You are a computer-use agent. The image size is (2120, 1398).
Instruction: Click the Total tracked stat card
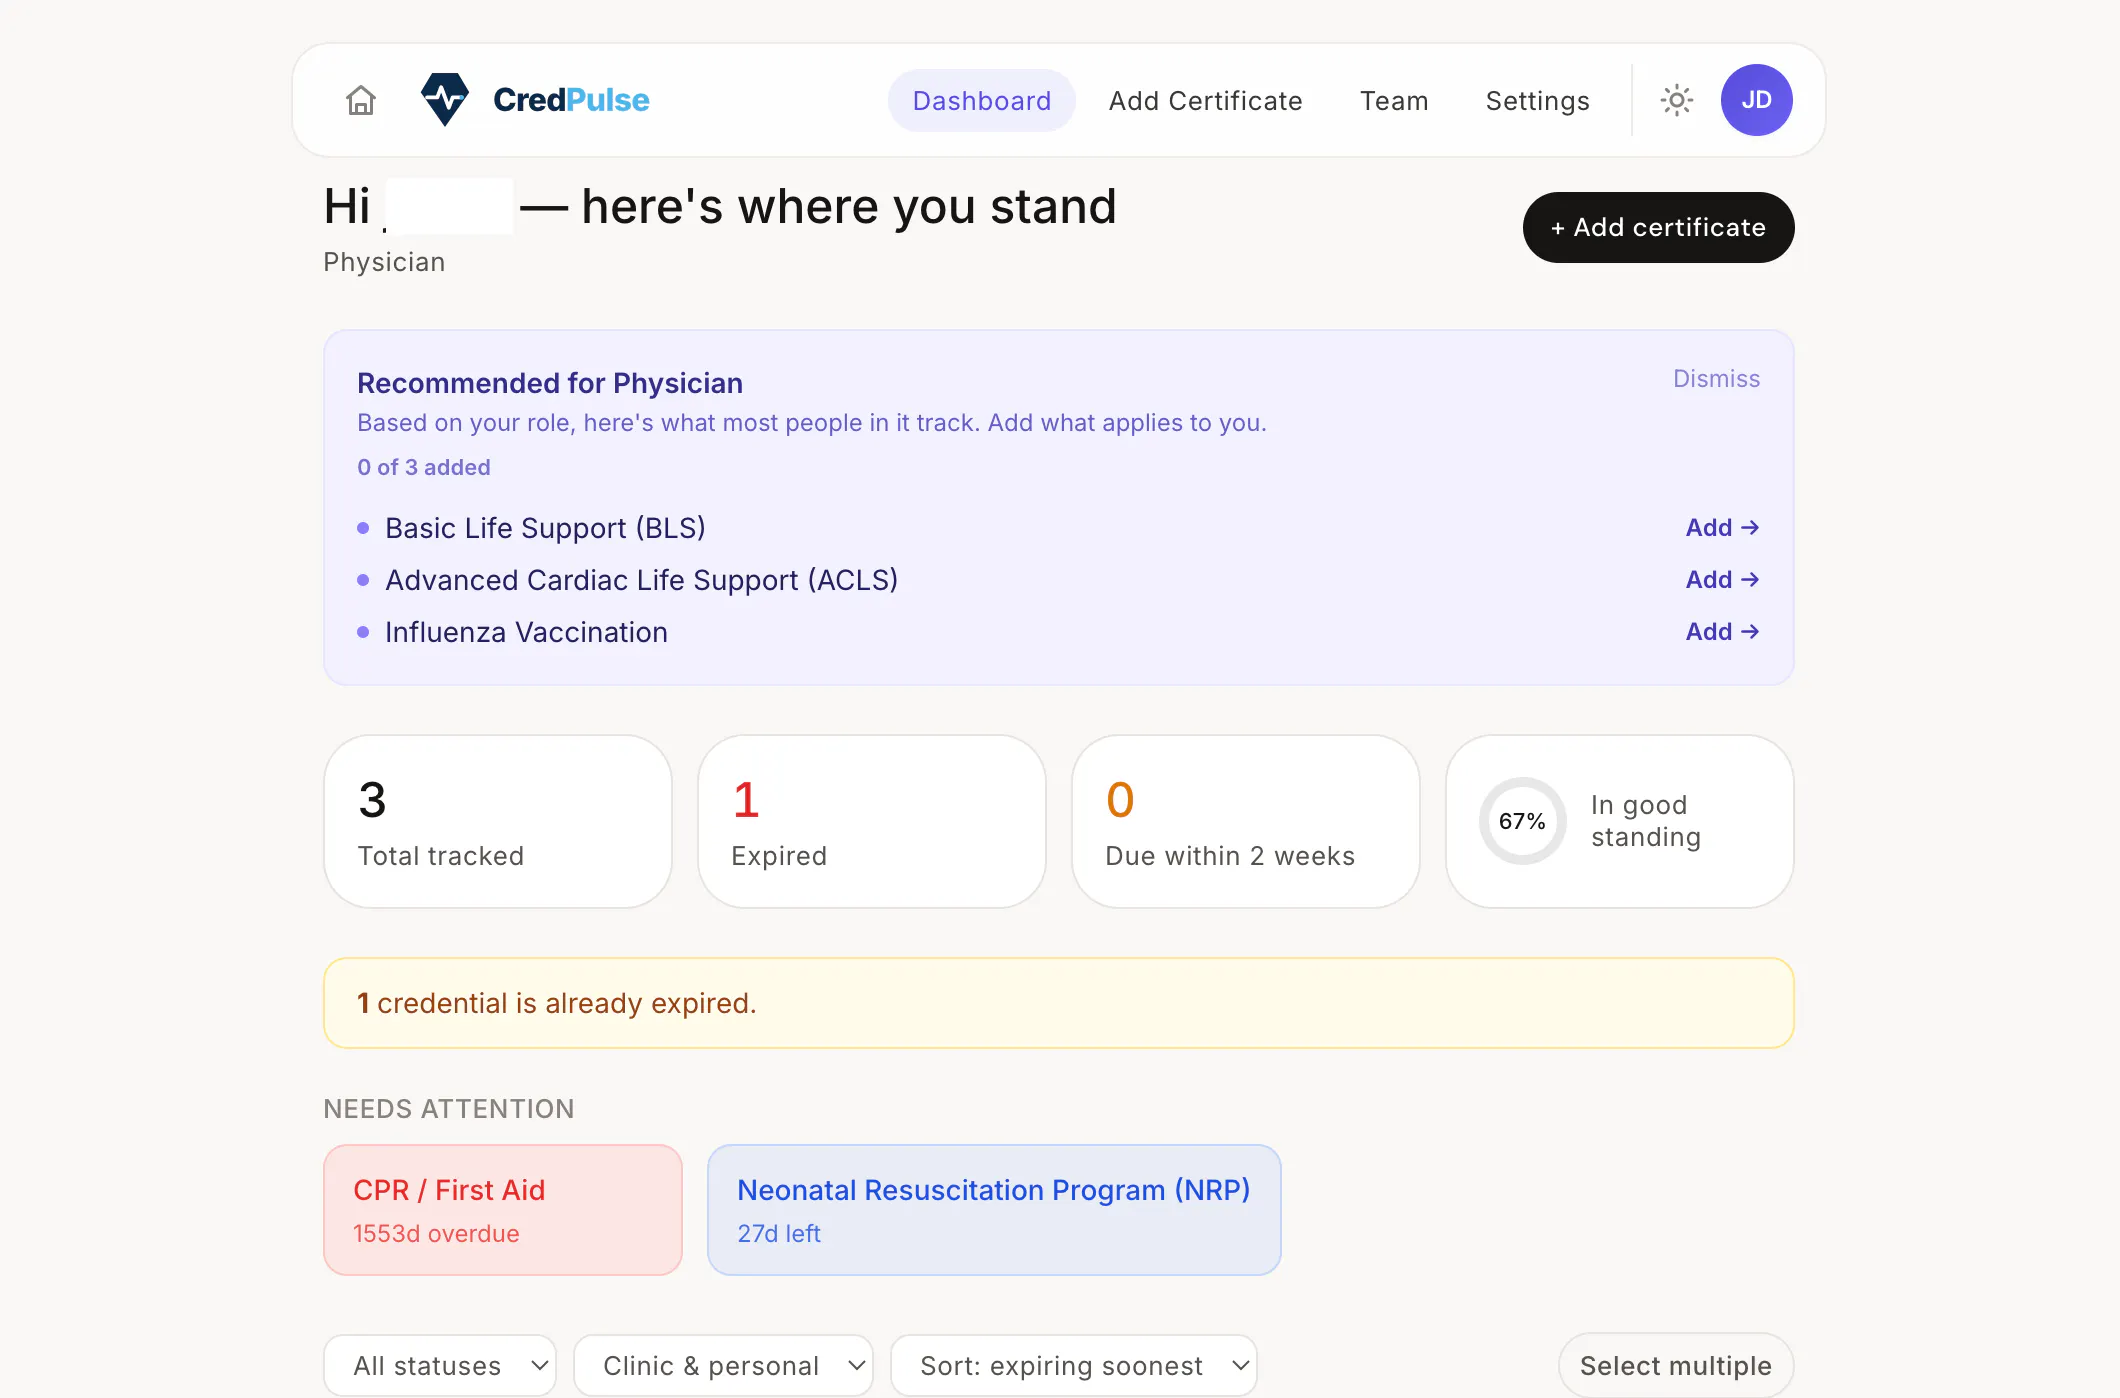click(x=497, y=821)
